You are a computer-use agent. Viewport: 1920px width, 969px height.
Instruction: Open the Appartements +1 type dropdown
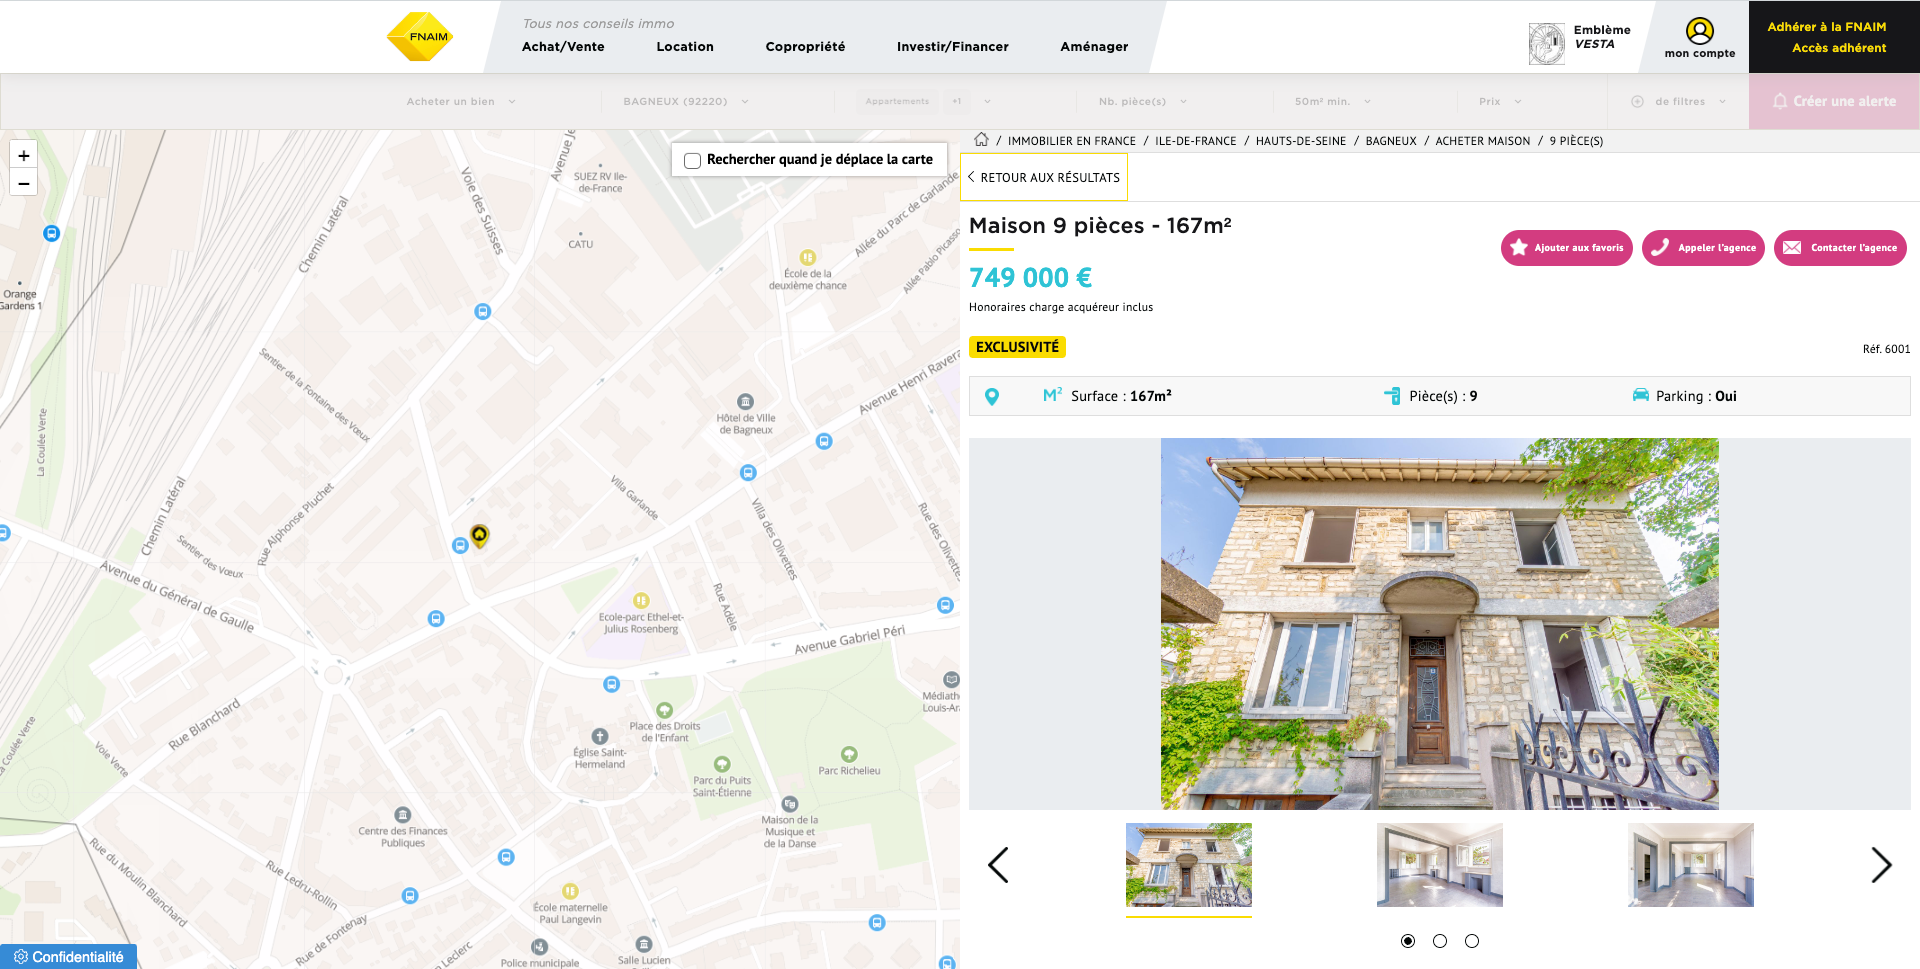coord(925,101)
